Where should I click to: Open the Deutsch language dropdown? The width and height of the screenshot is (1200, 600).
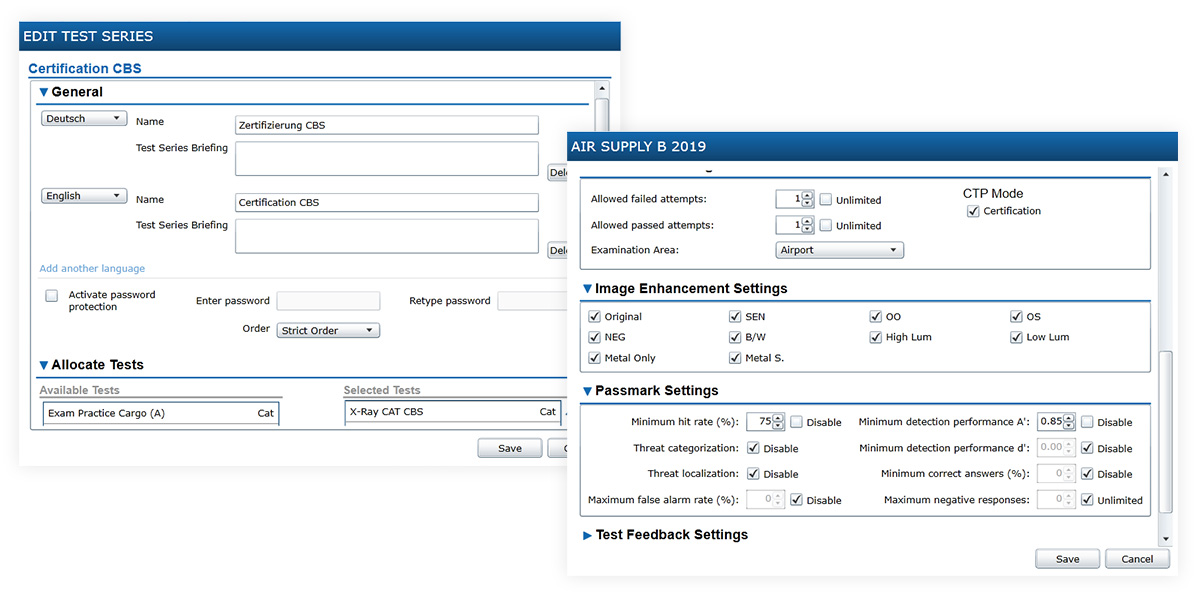pyautogui.click(x=84, y=119)
